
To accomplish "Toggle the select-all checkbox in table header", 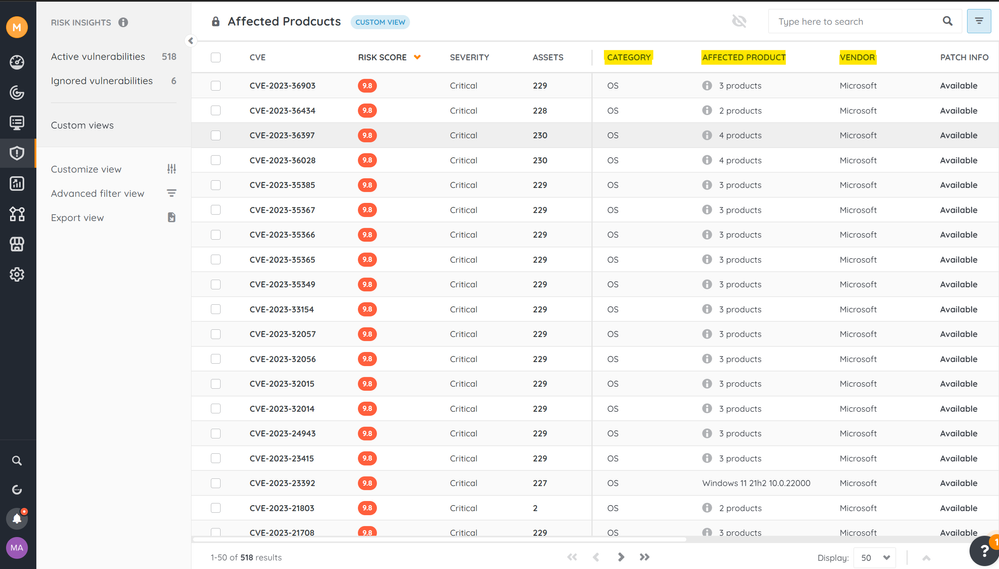I will 216,58.
